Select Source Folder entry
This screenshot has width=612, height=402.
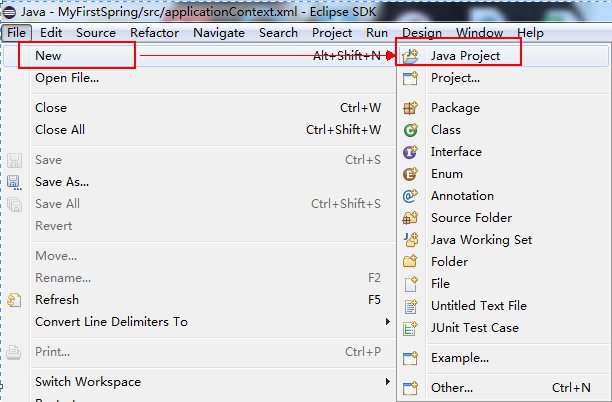pyautogui.click(x=503, y=218)
